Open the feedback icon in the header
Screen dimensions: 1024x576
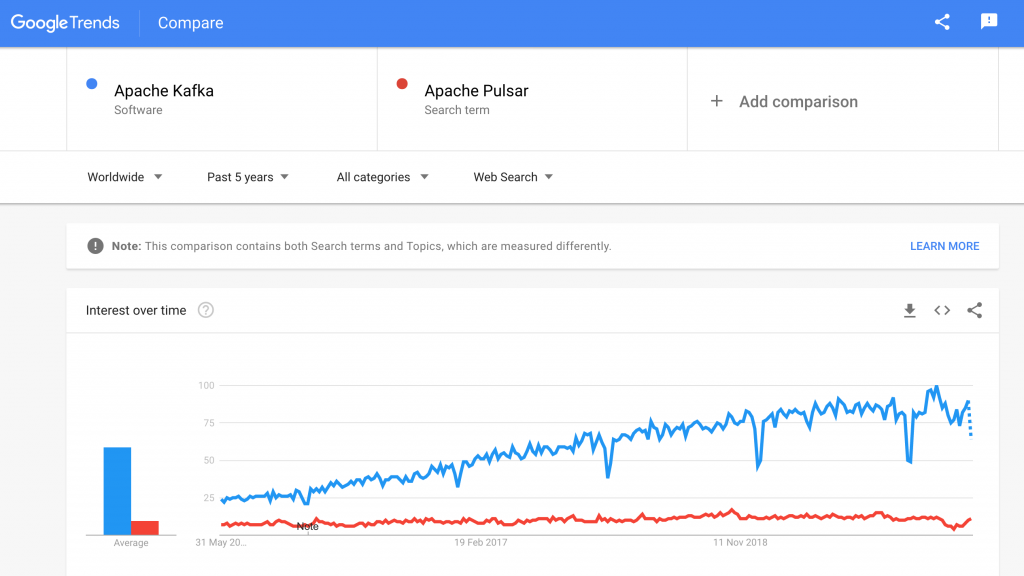pos(988,21)
